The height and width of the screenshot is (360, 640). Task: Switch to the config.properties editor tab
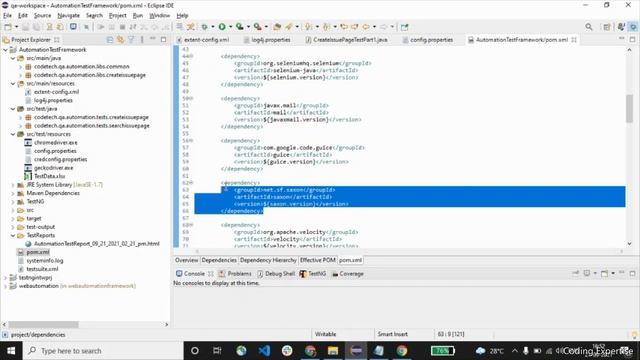click(x=428, y=40)
